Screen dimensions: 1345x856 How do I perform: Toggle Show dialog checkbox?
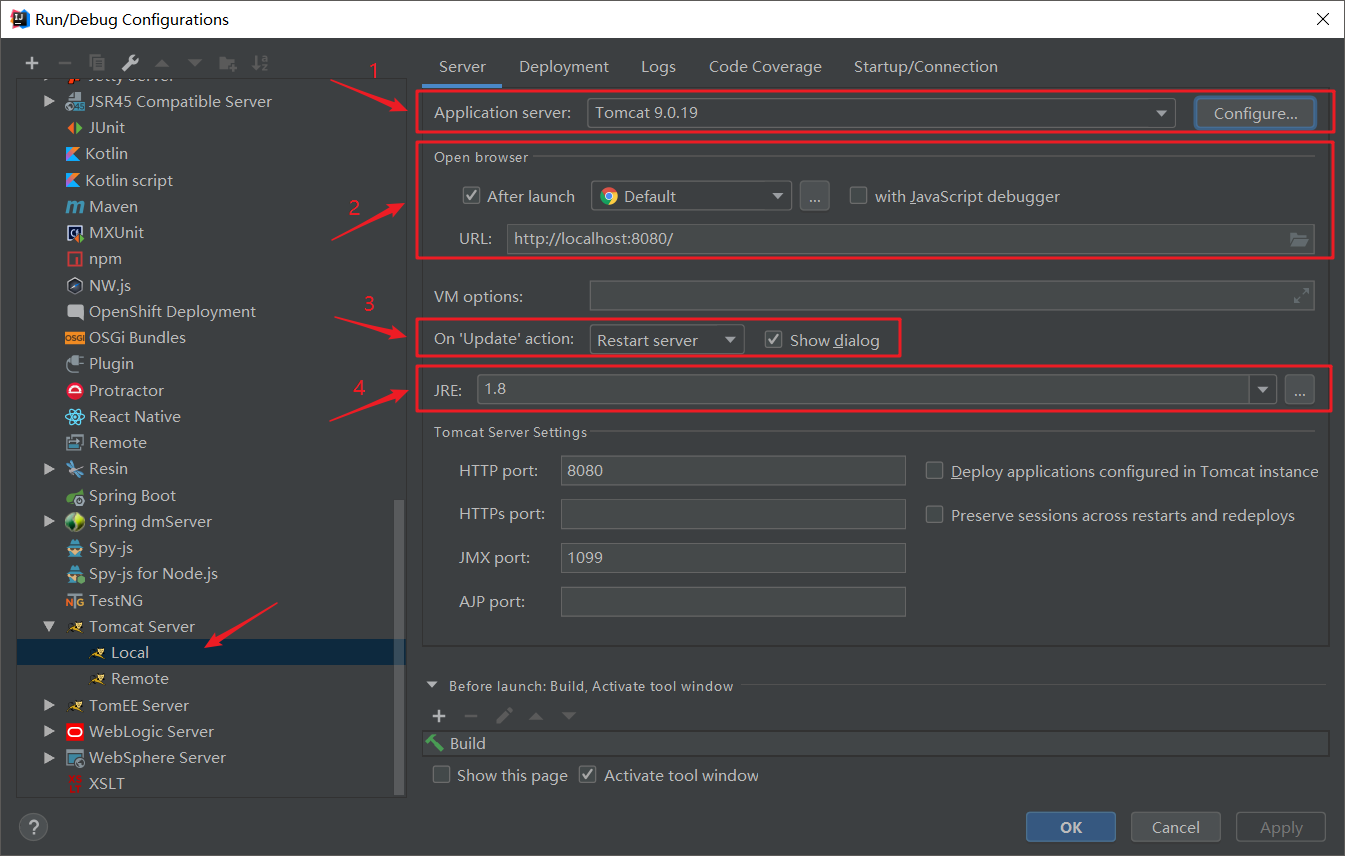point(773,340)
